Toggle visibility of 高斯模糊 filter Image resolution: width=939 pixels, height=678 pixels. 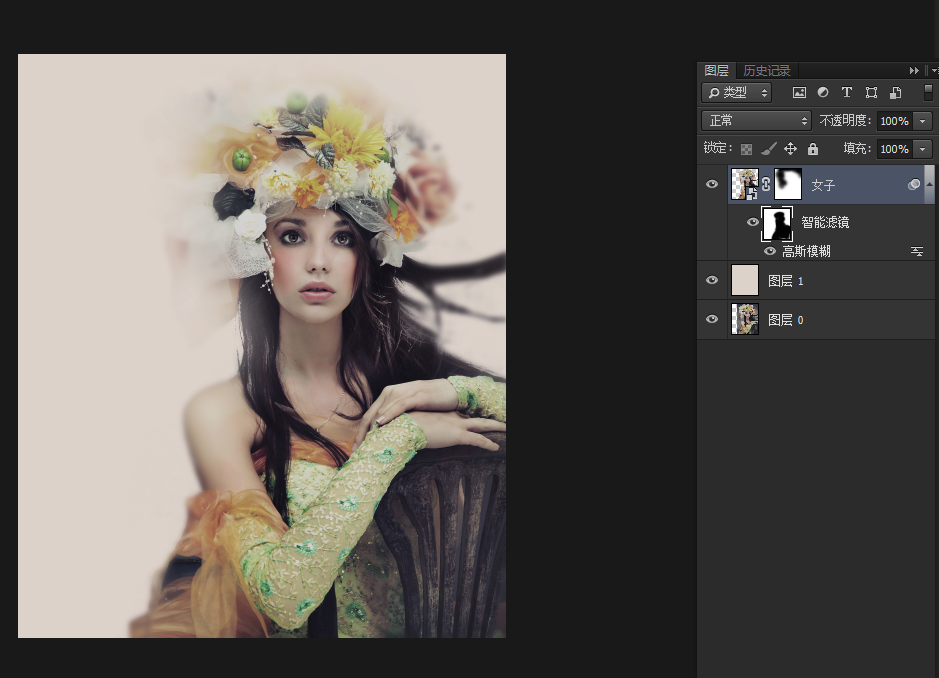(770, 251)
